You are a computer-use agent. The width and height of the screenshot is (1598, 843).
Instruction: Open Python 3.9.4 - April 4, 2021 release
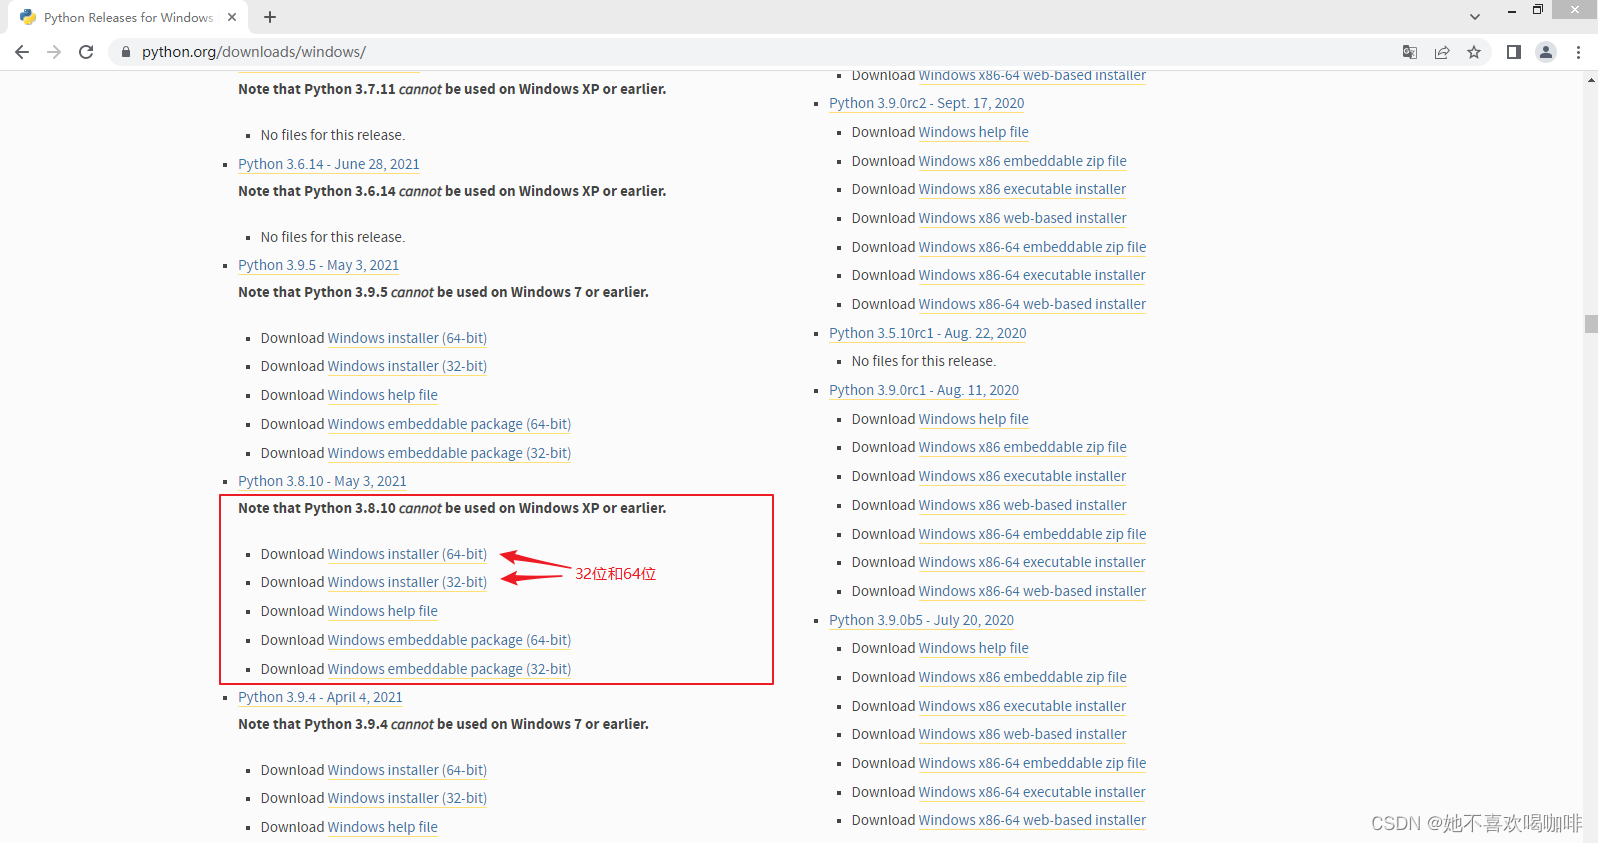[x=320, y=697]
